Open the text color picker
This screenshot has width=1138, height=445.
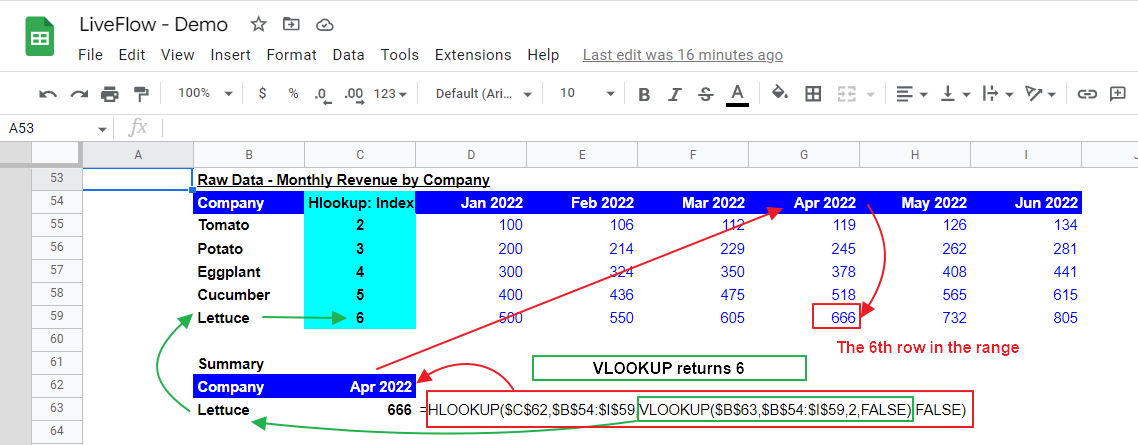point(737,94)
